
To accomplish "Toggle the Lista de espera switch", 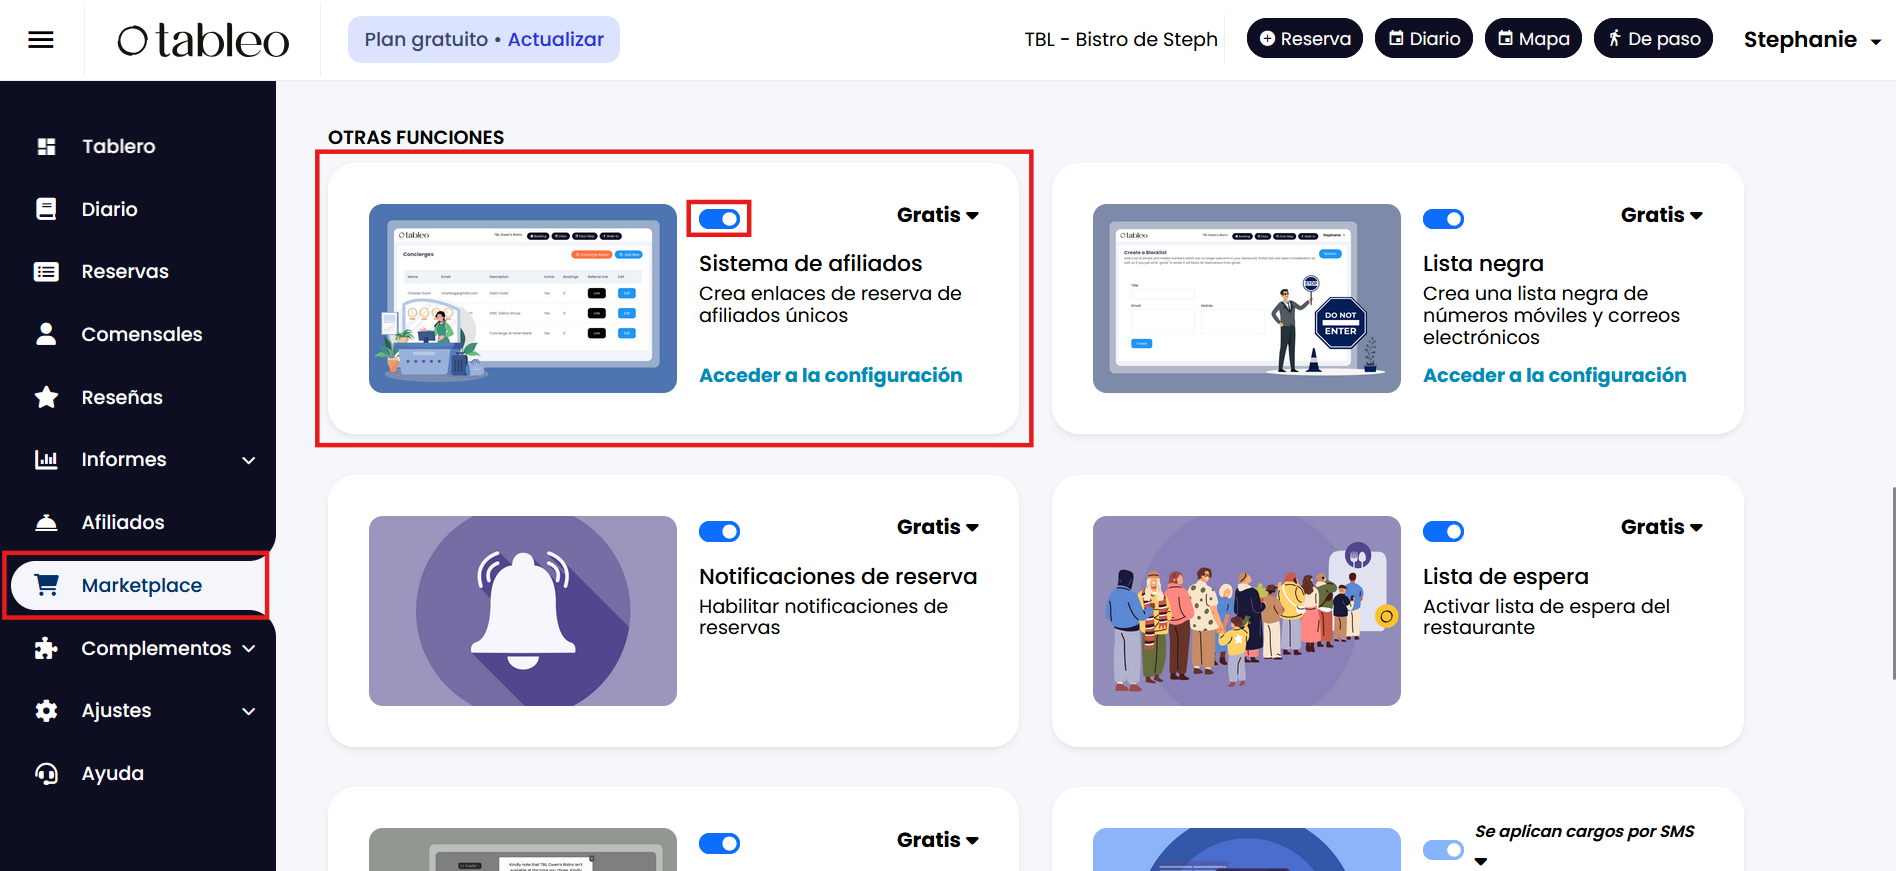I will click(1443, 531).
